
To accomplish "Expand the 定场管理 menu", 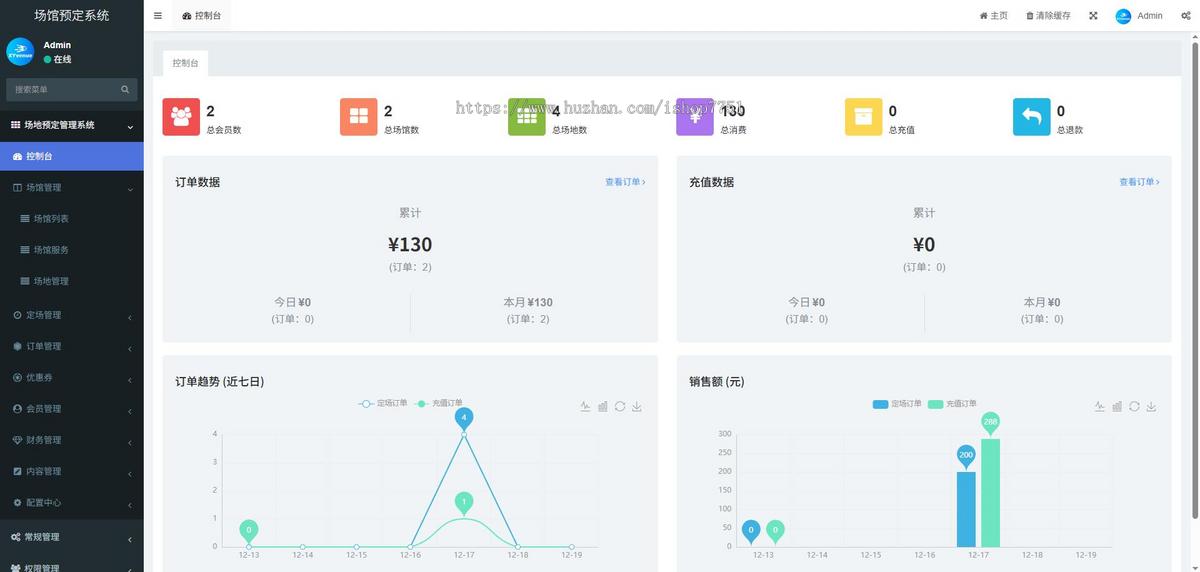I will [71, 315].
